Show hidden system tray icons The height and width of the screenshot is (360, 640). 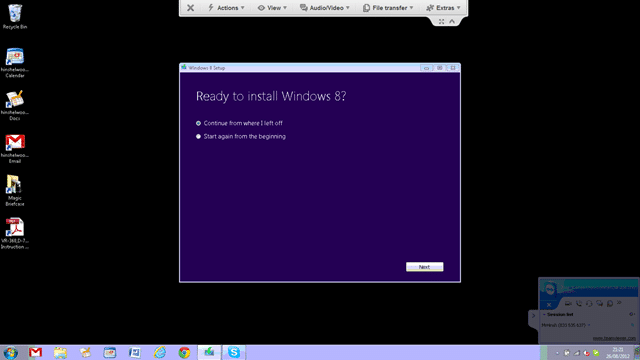(x=557, y=353)
